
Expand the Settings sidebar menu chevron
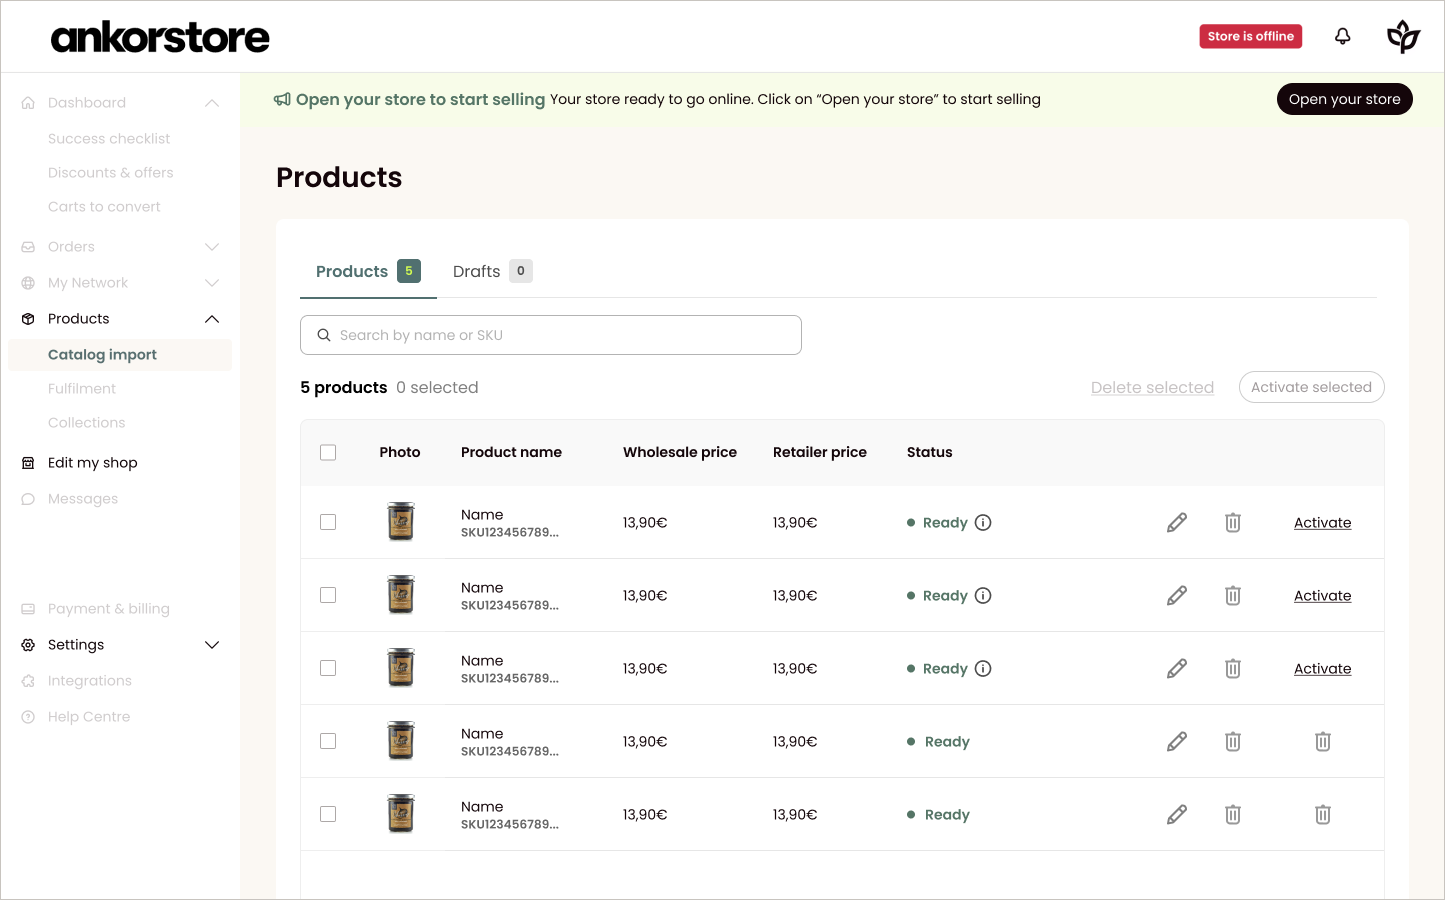pyautogui.click(x=212, y=645)
